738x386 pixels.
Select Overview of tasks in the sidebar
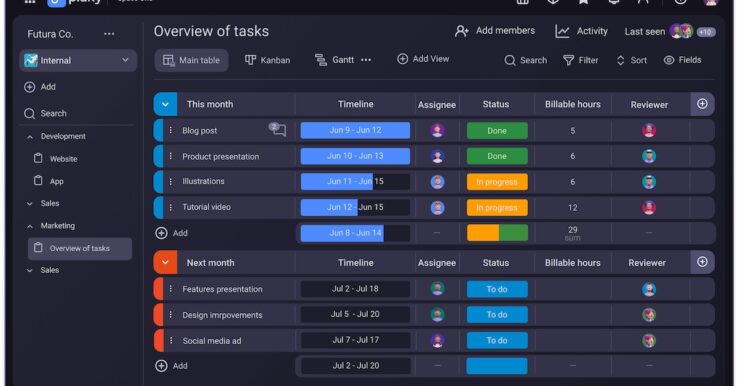pos(80,249)
